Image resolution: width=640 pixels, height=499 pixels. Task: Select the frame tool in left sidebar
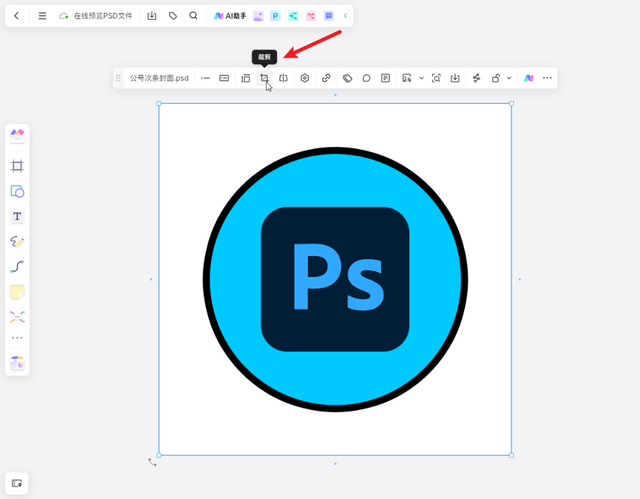click(x=17, y=166)
